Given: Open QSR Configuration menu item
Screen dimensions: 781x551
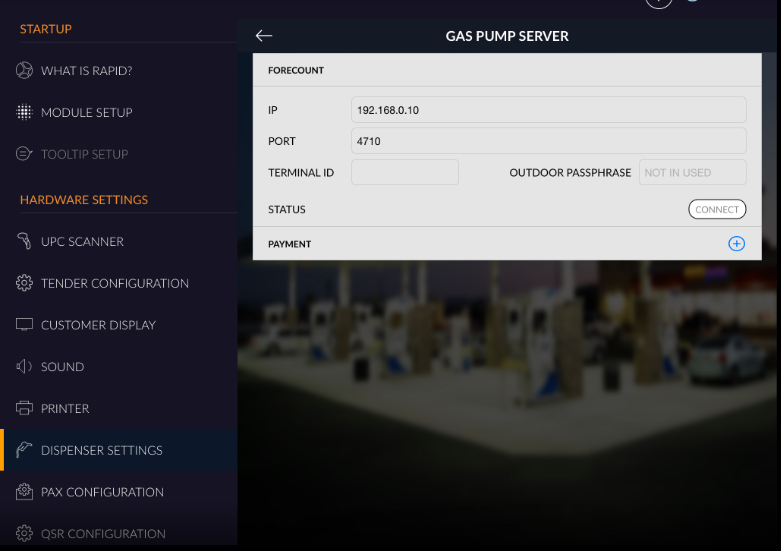Looking at the screenshot, I should point(103,534).
